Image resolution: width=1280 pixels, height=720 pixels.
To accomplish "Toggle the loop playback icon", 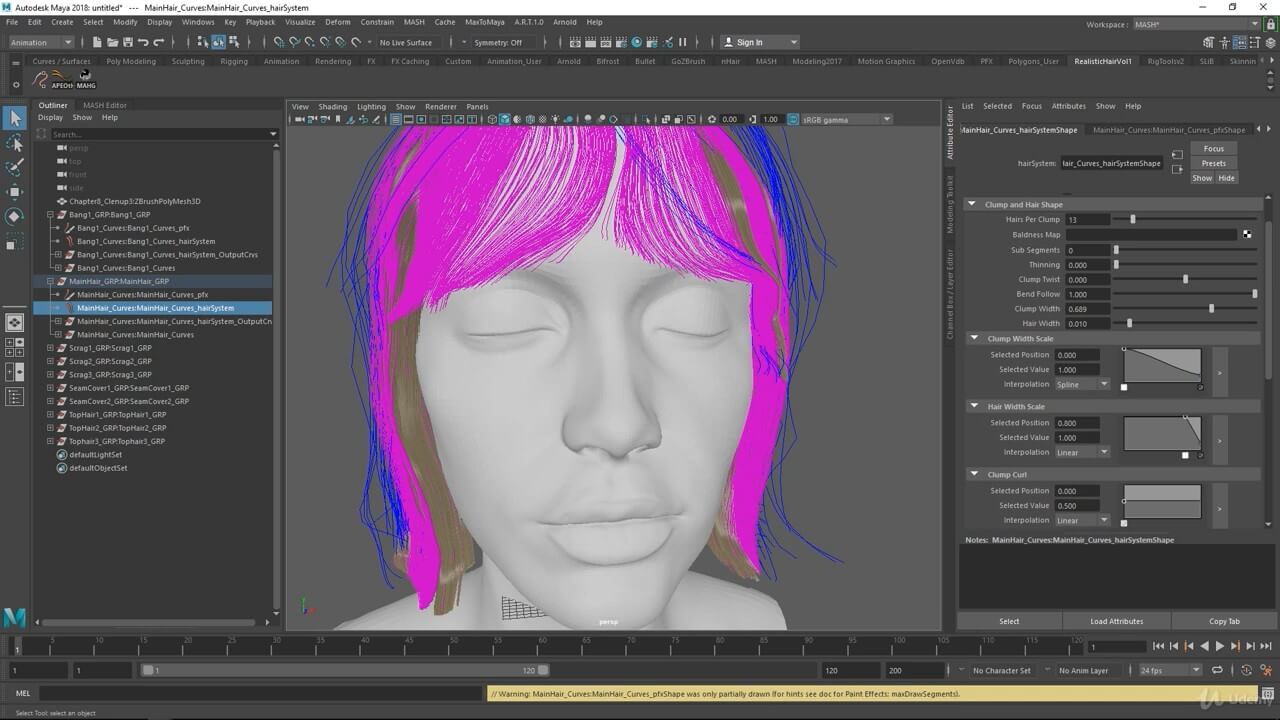I will pyautogui.click(x=1217, y=670).
